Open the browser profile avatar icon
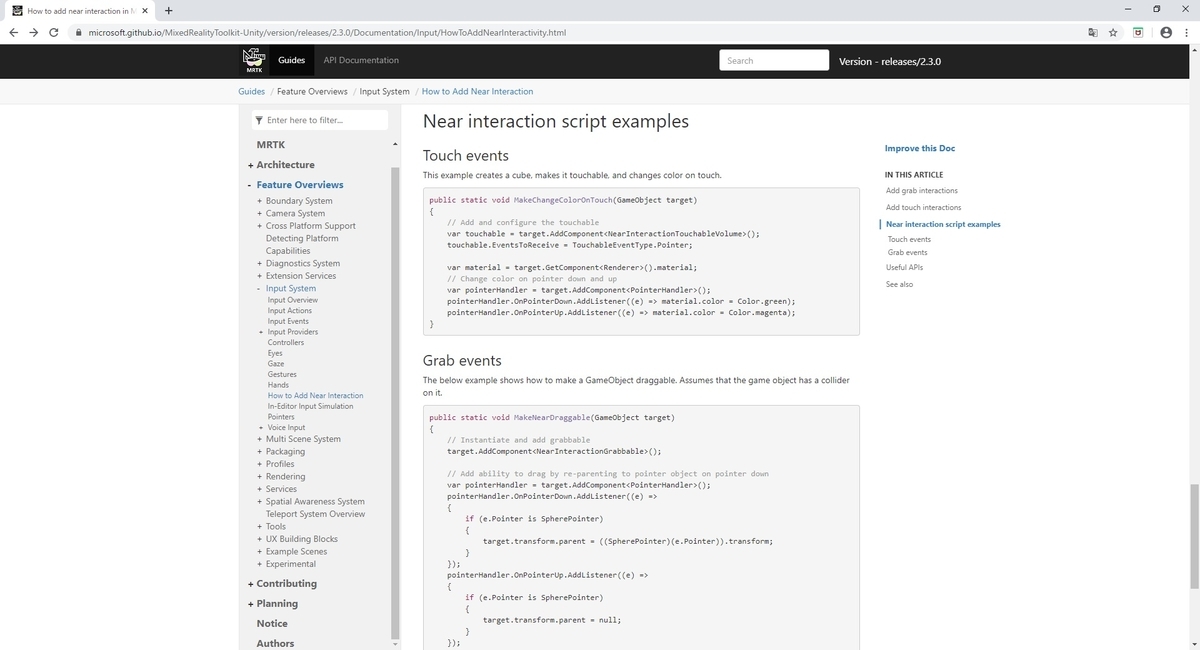 [1165, 32]
